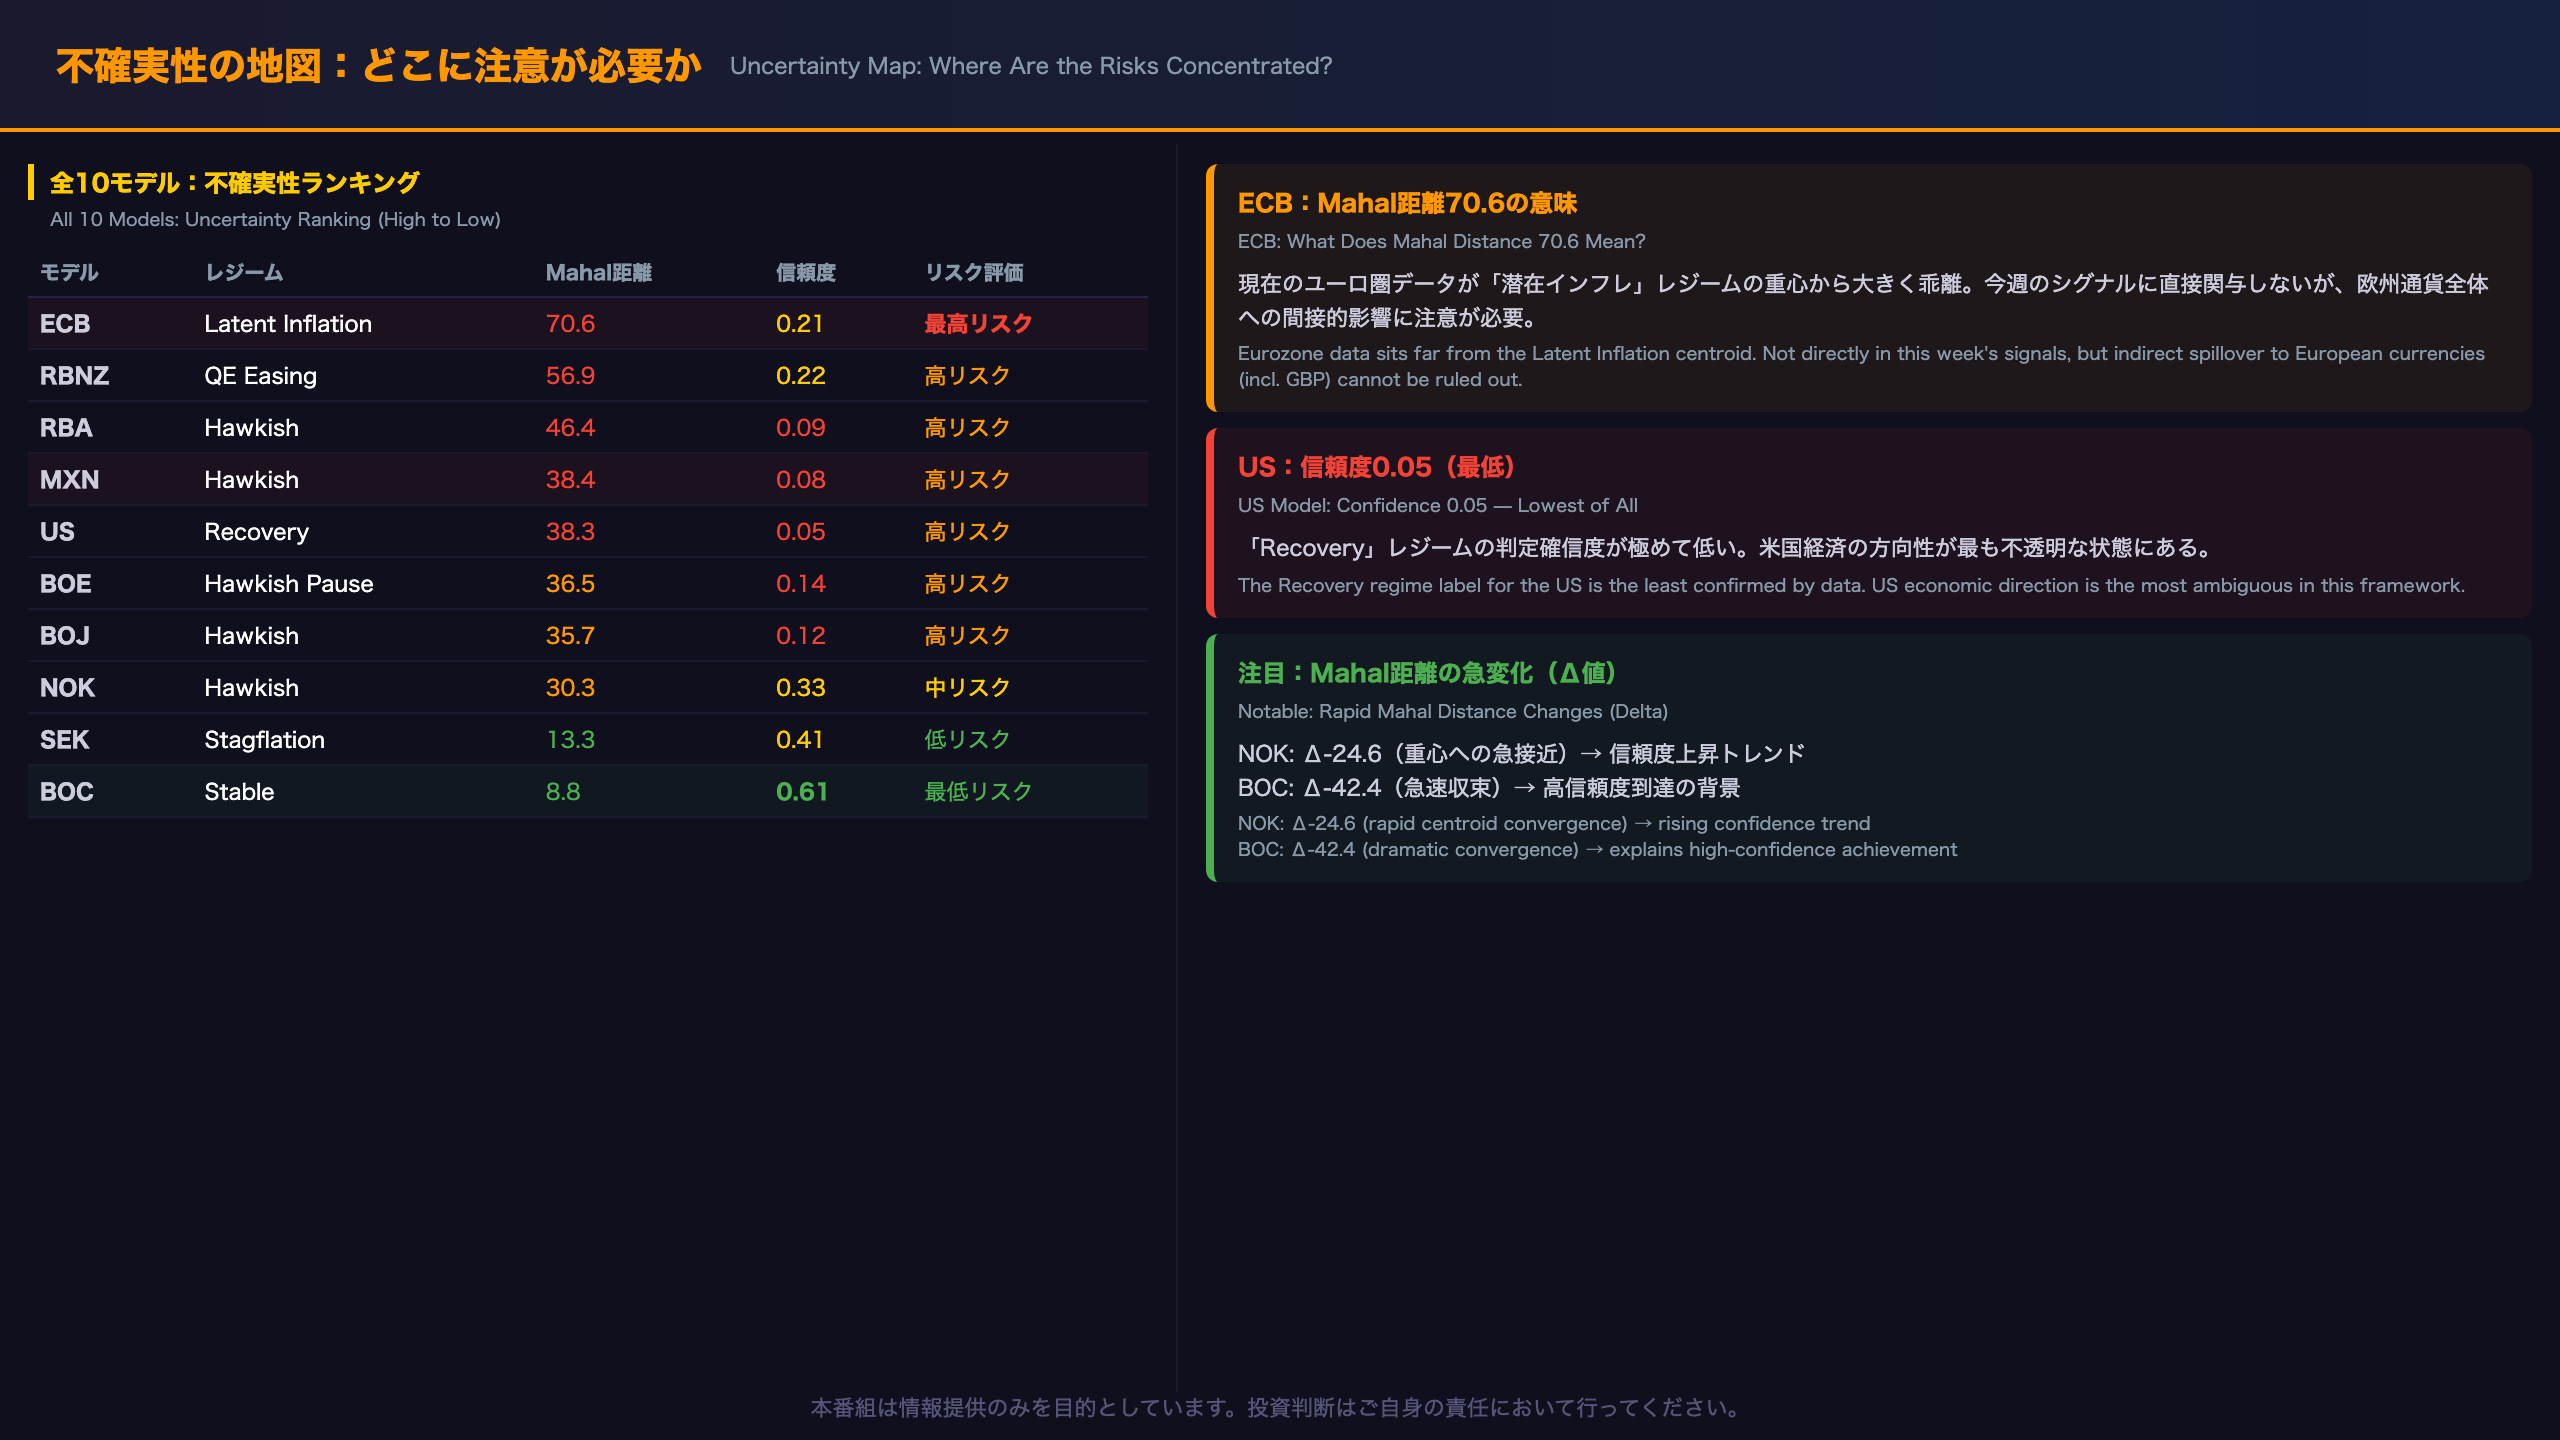Select the Japanese 'NOK: Δ-24.6（重心への急接近）' line
This screenshot has height=1440, width=2560.
coord(1521,753)
